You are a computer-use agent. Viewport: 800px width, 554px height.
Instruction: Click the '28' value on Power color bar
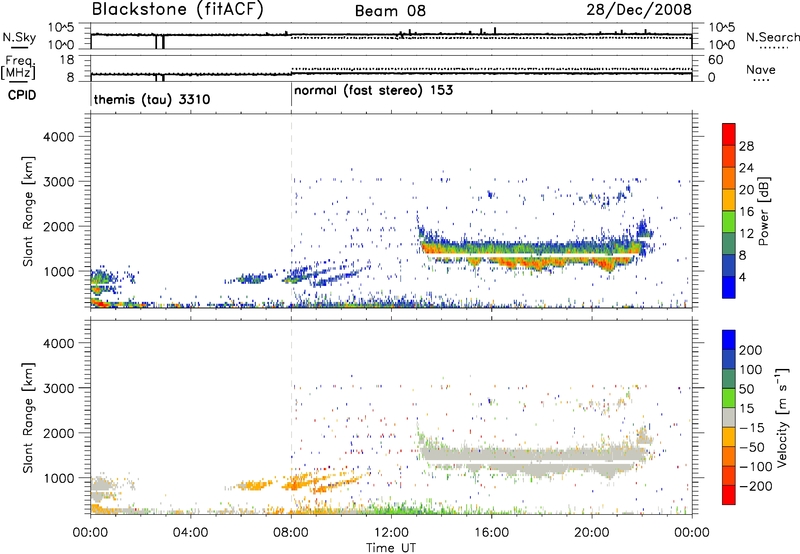(746, 146)
